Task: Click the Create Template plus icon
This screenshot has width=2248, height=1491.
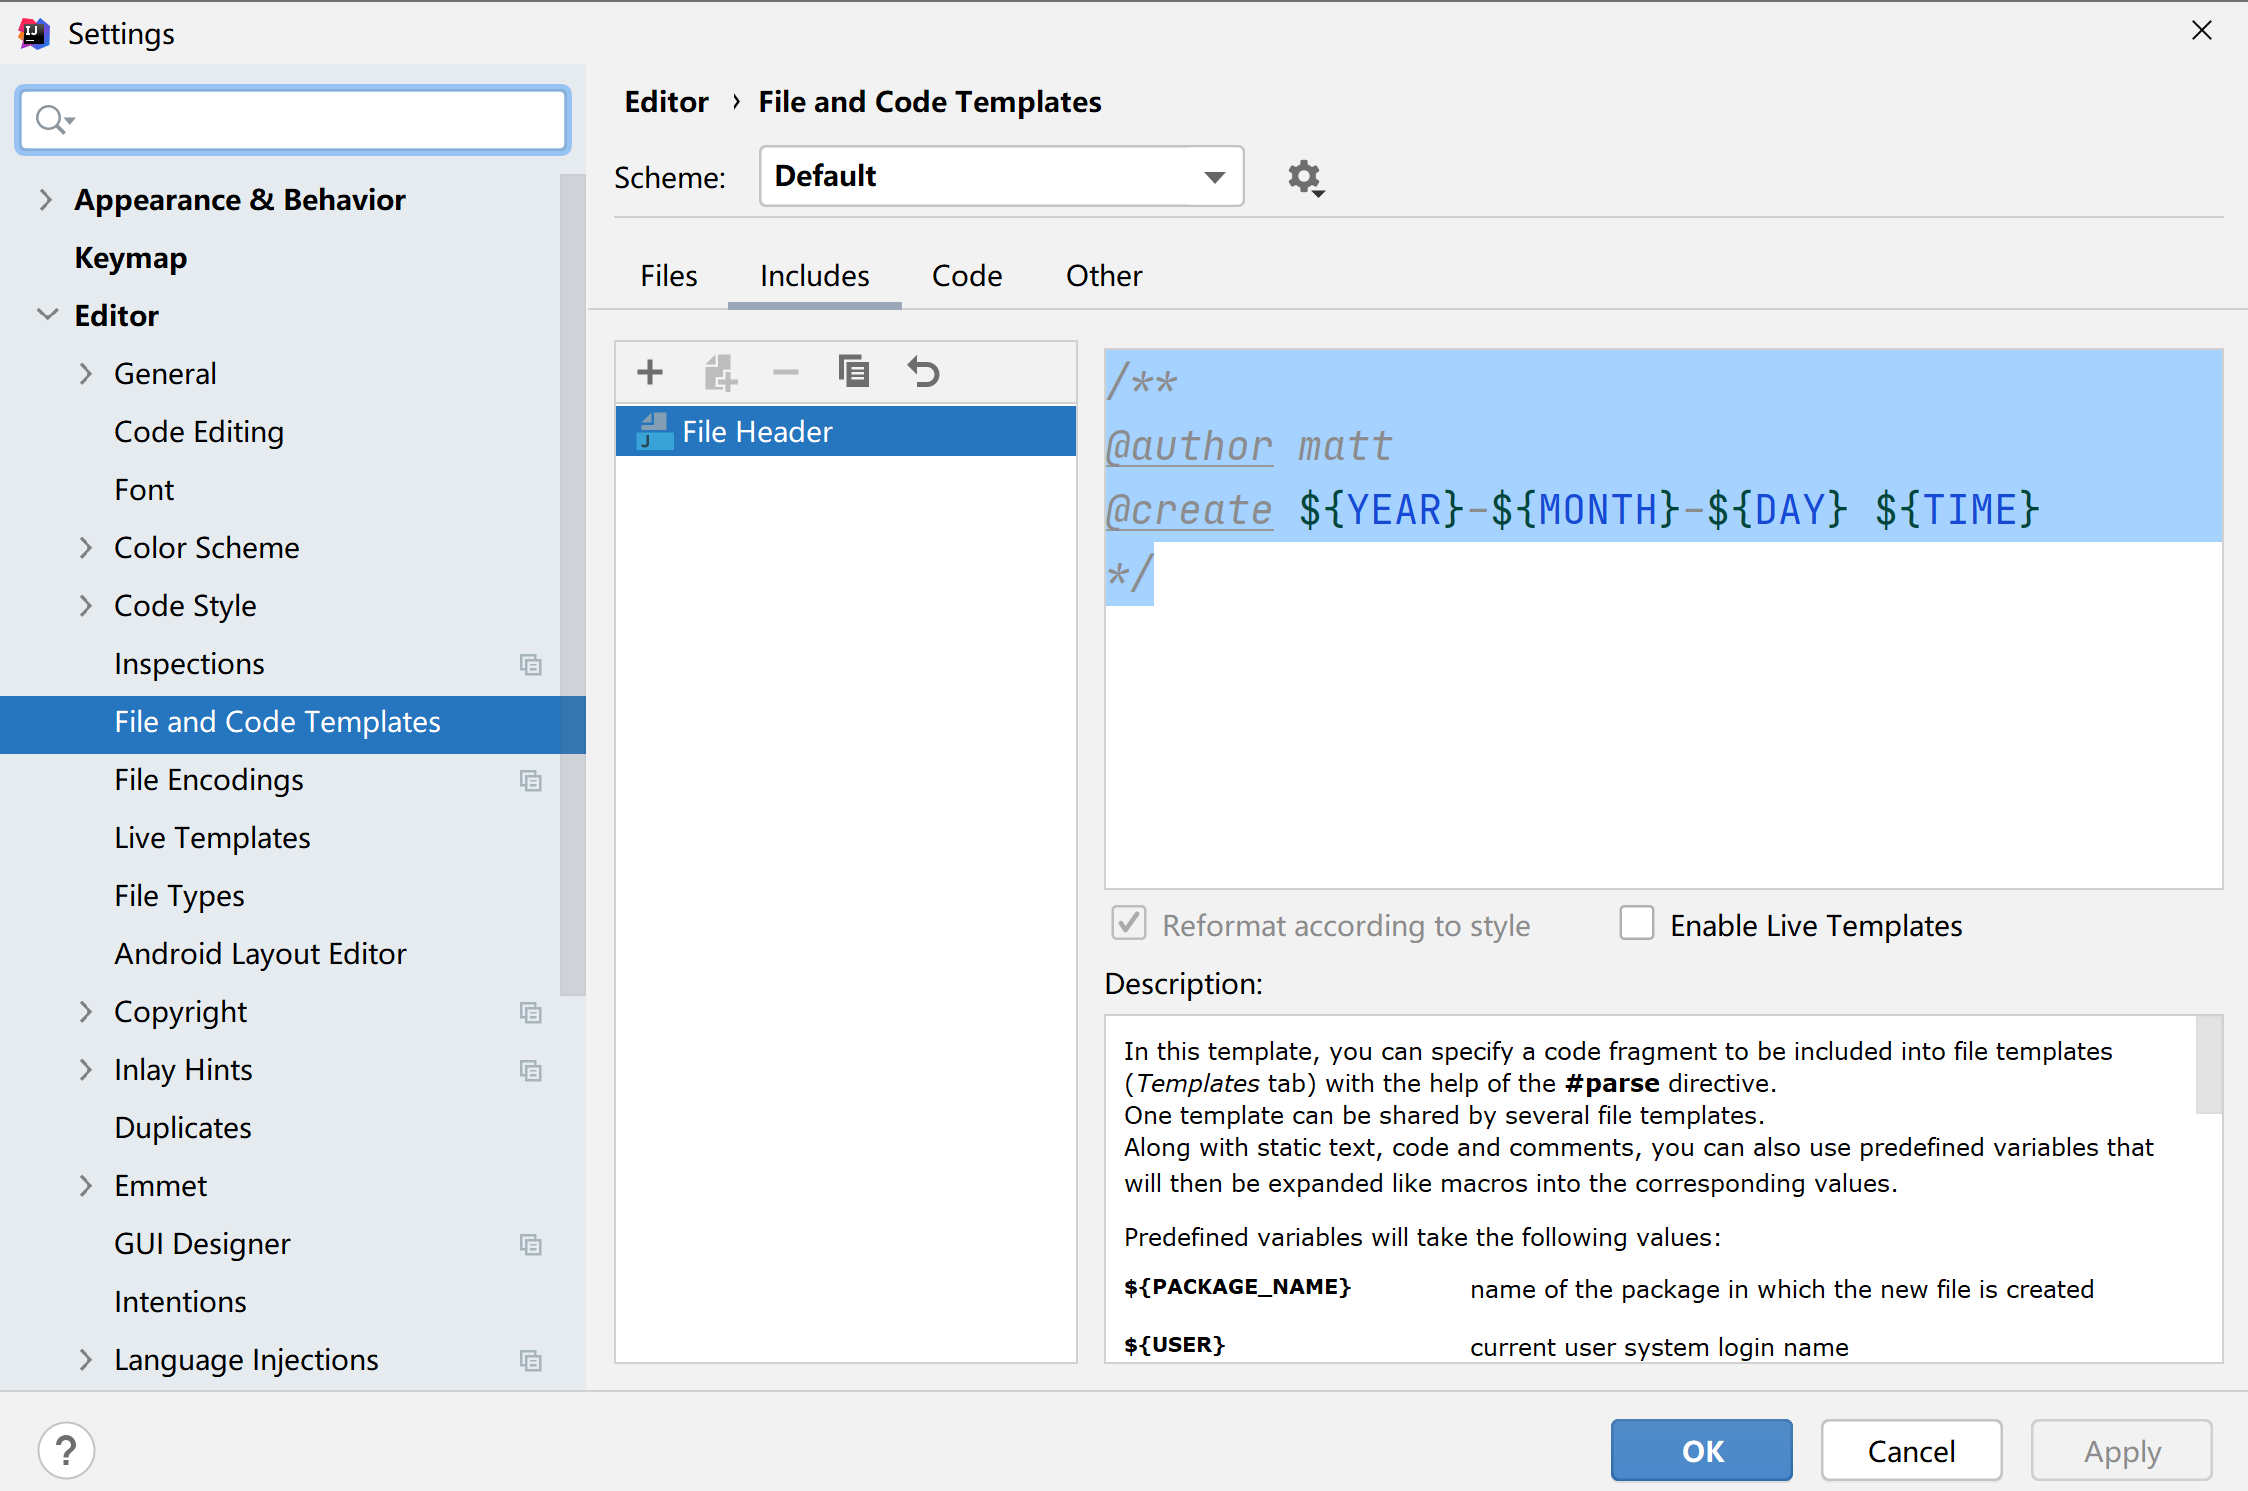Action: point(650,372)
